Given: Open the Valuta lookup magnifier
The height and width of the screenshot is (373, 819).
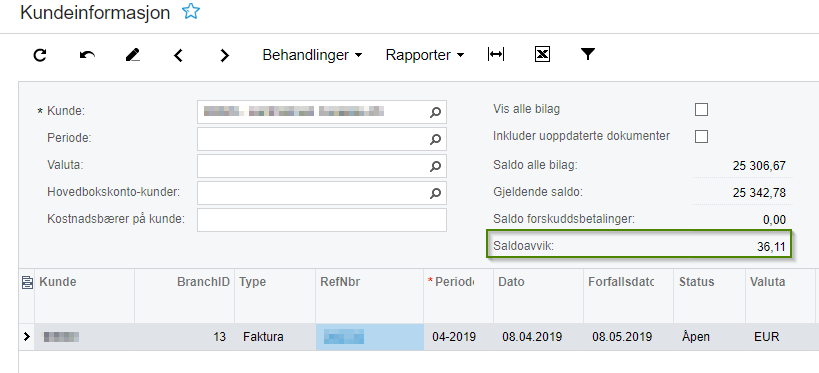Looking at the screenshot, I should coord(435,167).
